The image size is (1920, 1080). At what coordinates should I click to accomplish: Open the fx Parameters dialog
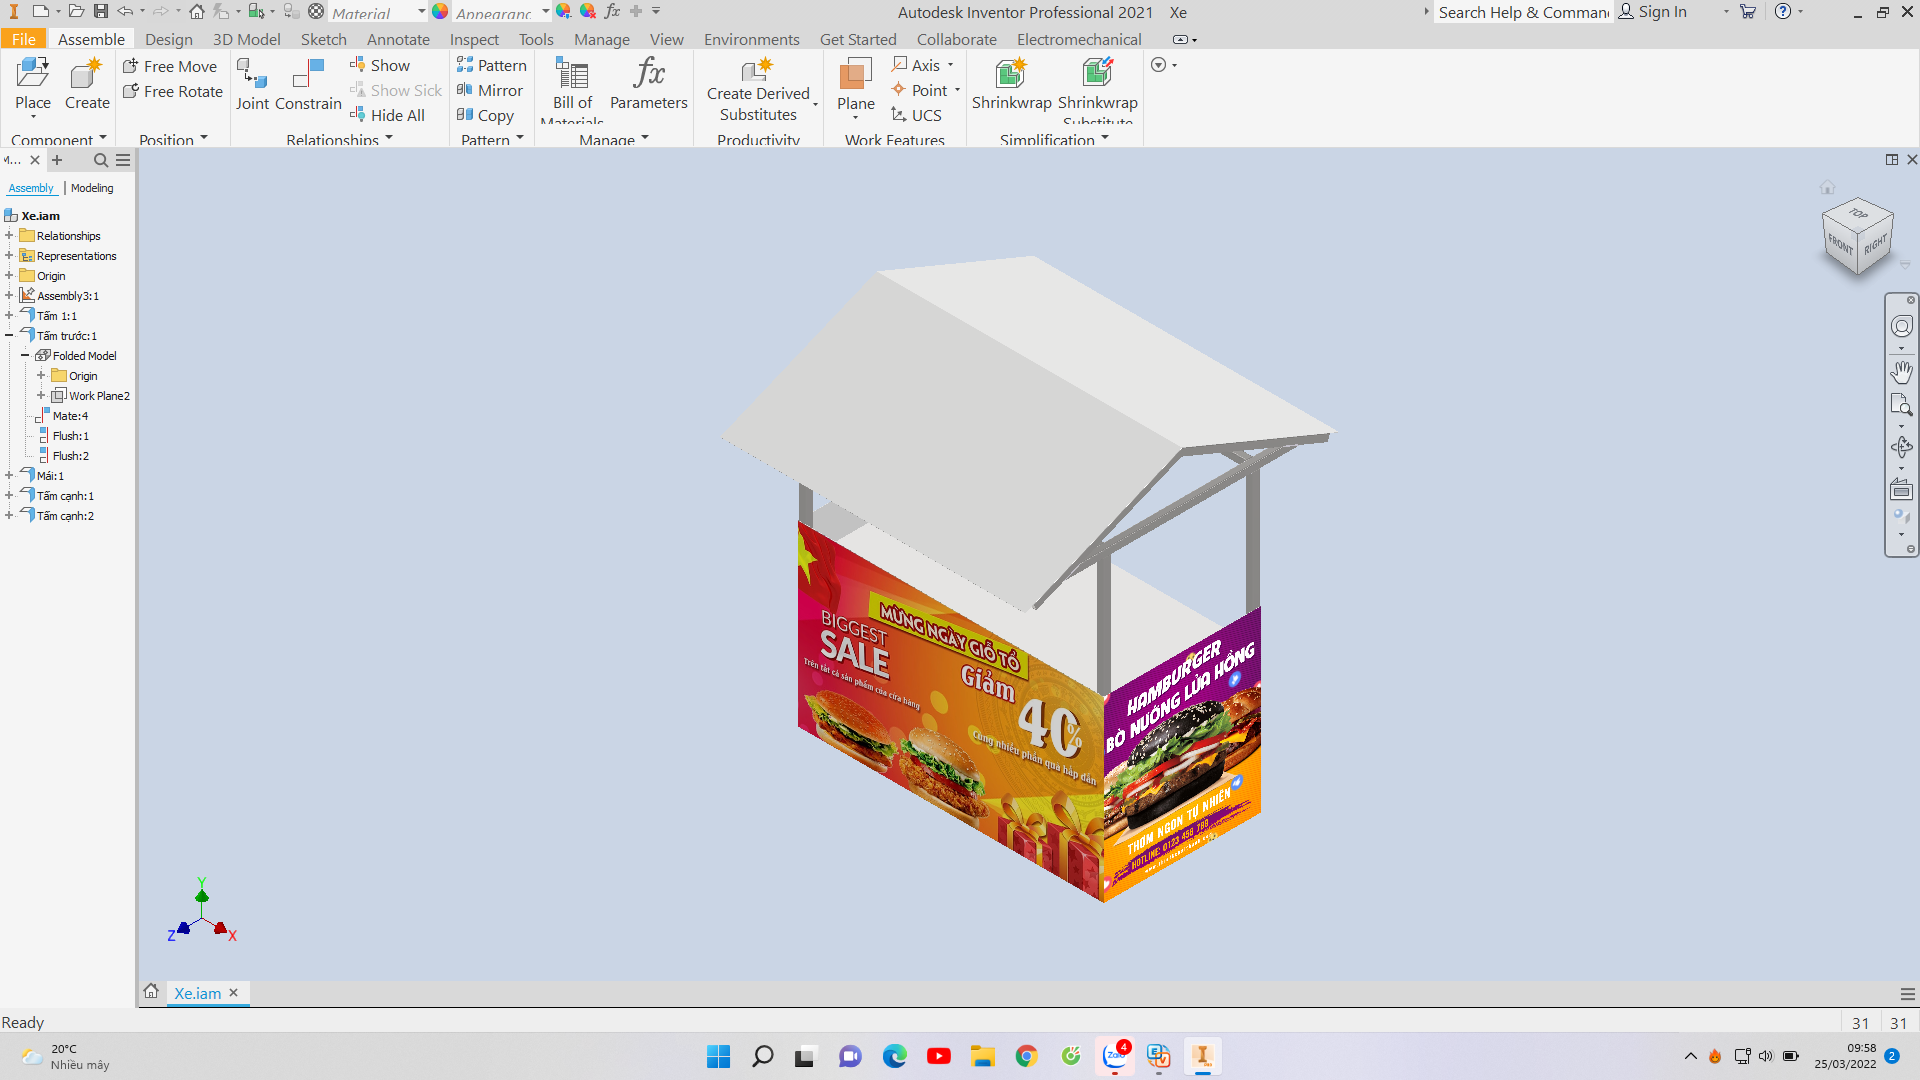pyautogui.click(x=649, y=85)
